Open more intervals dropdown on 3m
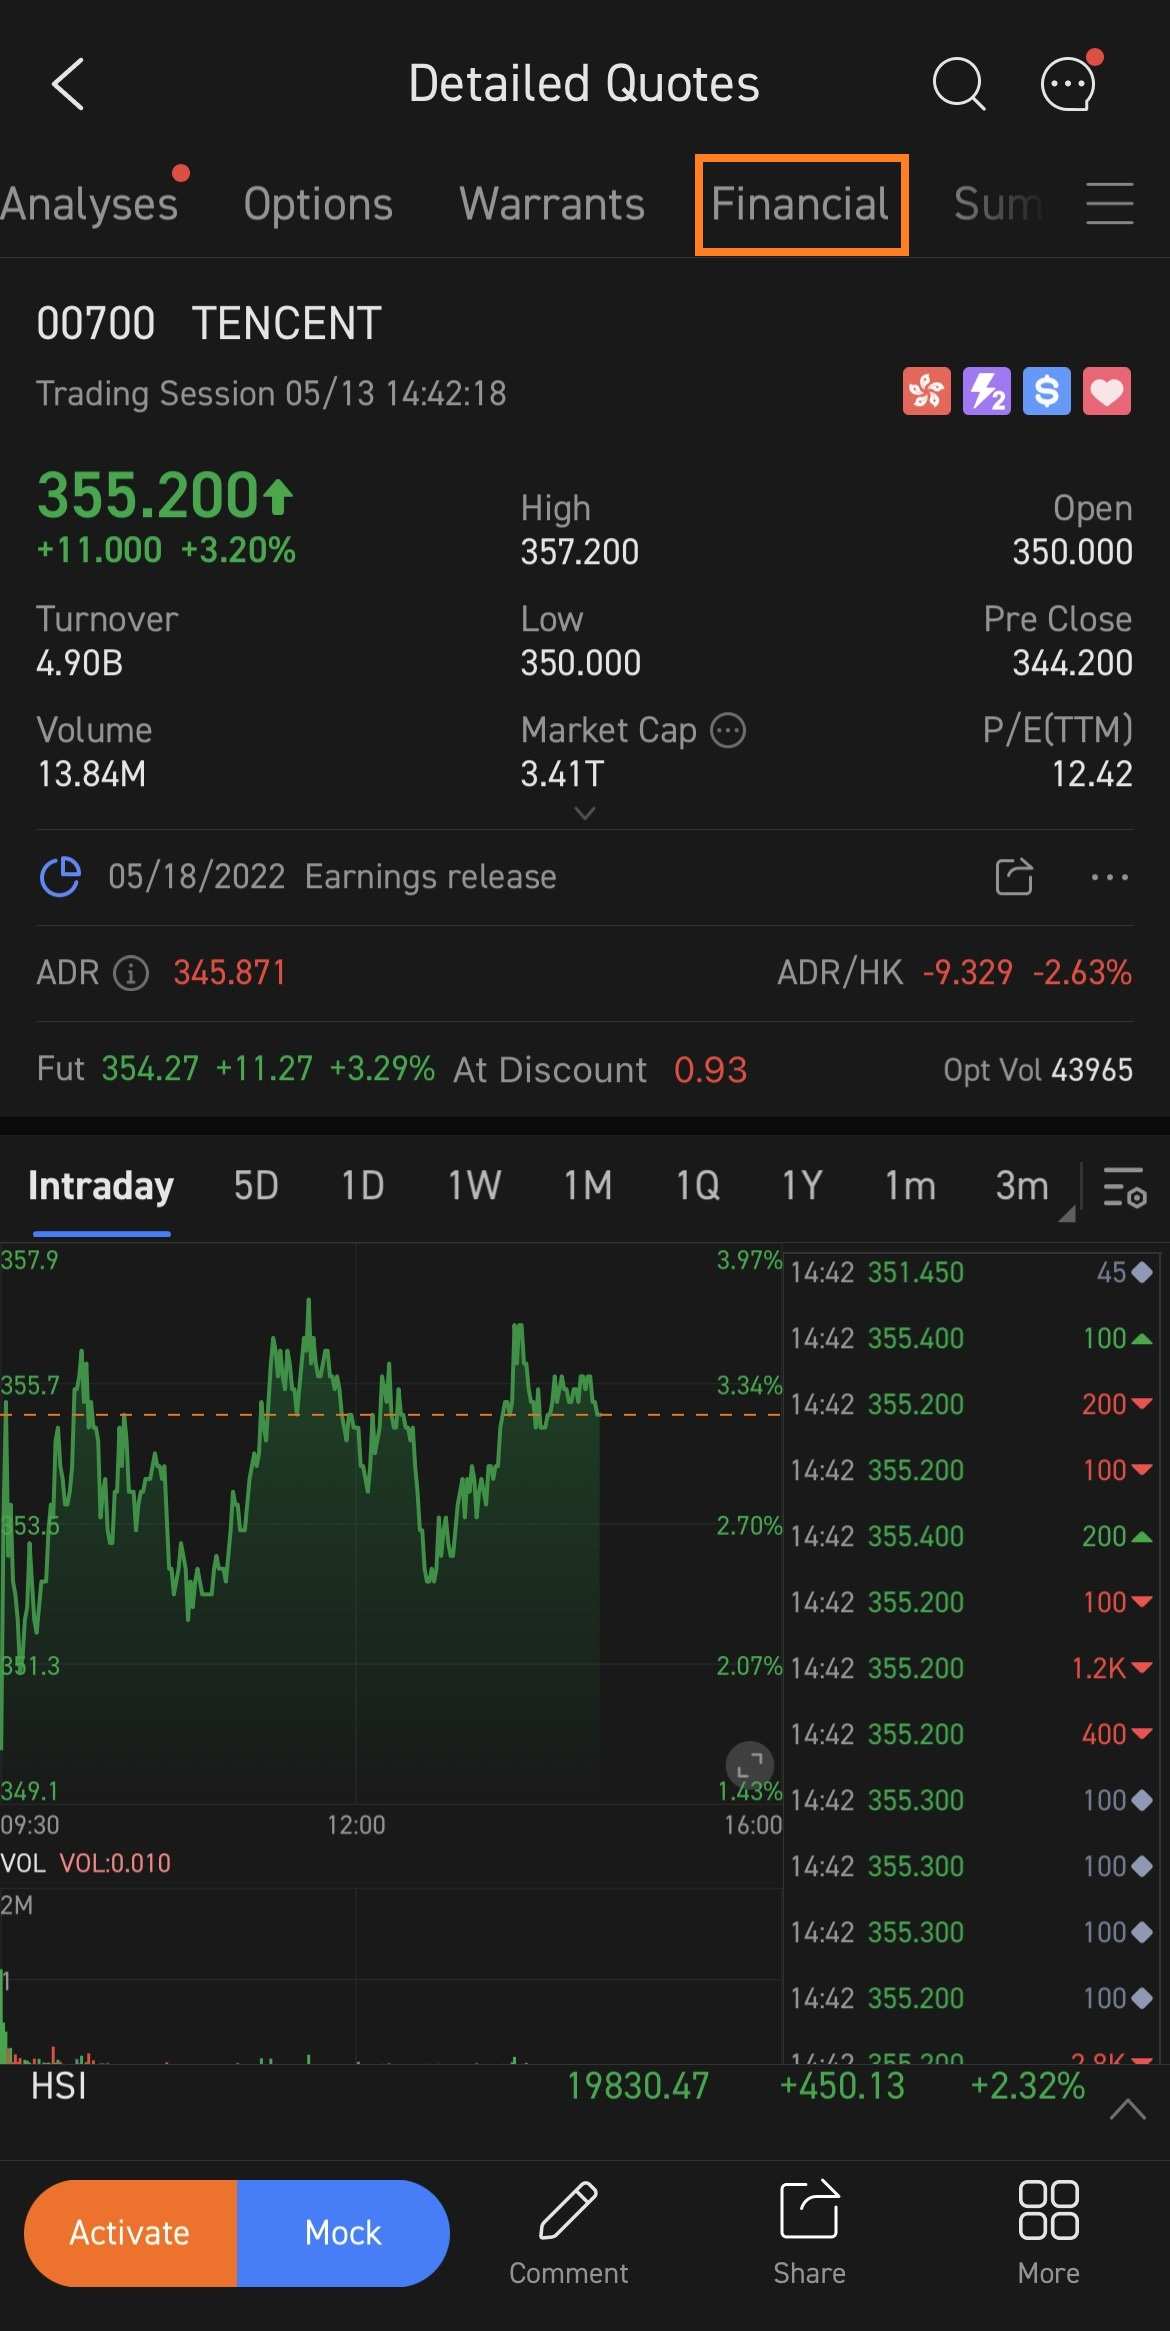Screen dimensions: 1170x2331 (x=1067, y=1214)
